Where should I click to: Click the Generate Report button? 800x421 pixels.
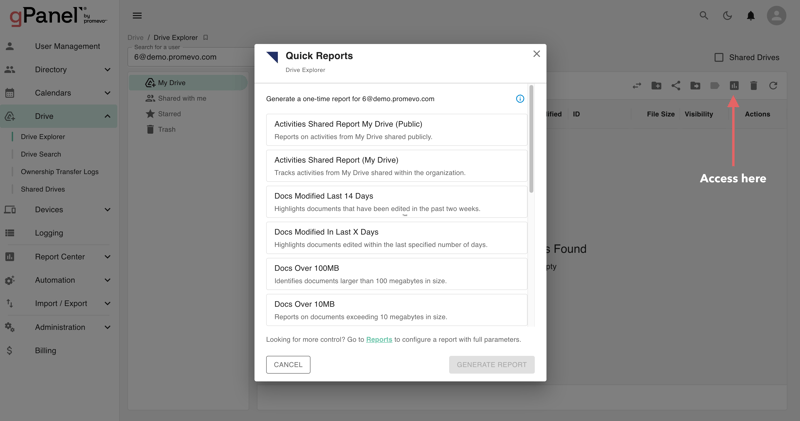pyautogui.click(x=491, y=365)
